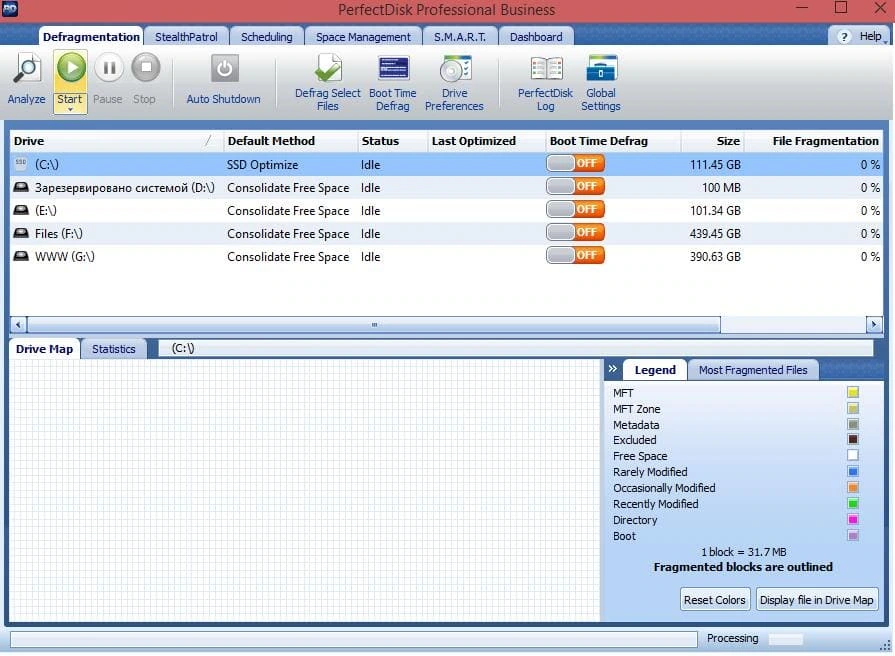Open the Space Management tab
This screenshot has width=895, height=656.
click(363, 37)
